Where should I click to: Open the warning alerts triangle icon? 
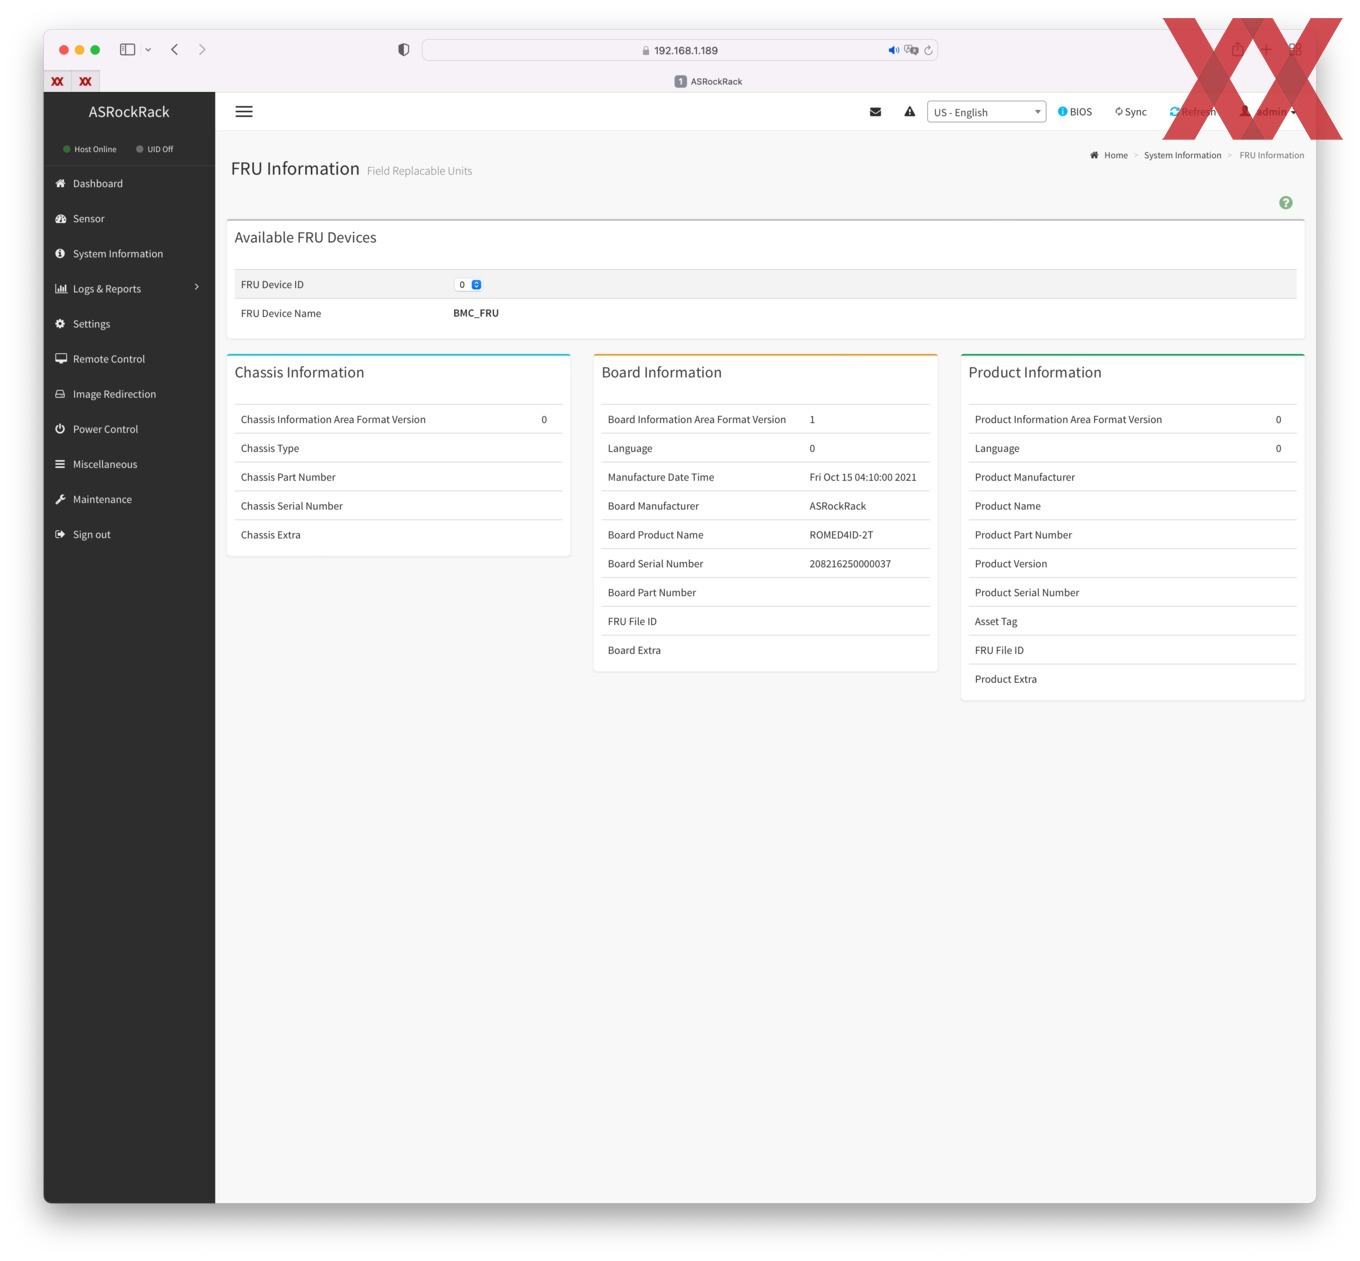coord(909,112)
